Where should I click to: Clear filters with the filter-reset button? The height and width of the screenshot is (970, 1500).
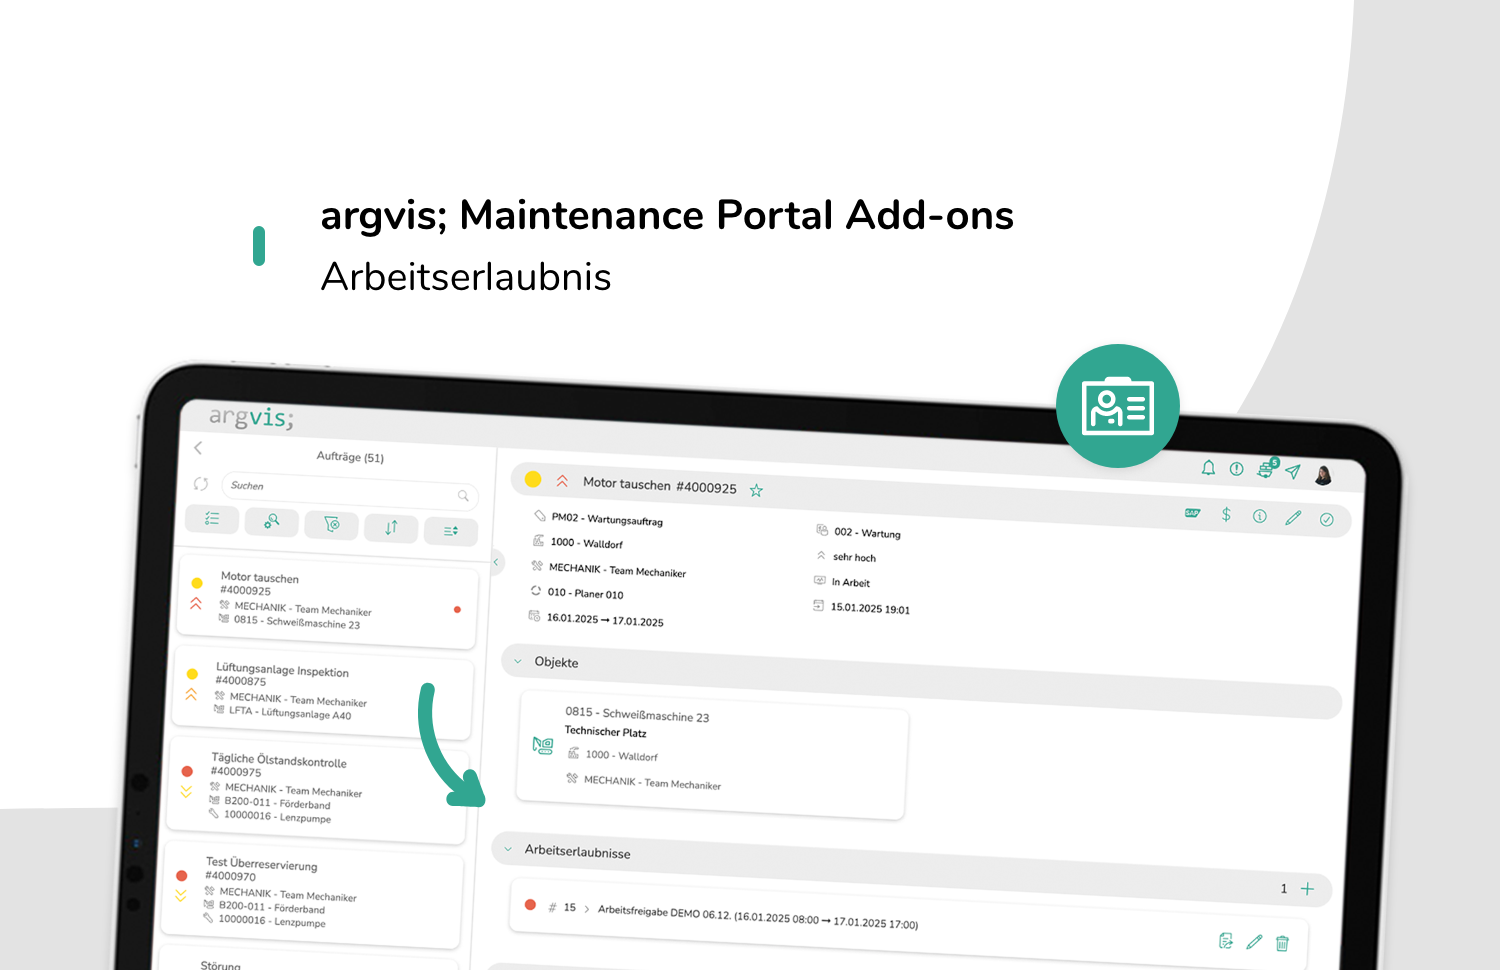[x=332, y=524]
